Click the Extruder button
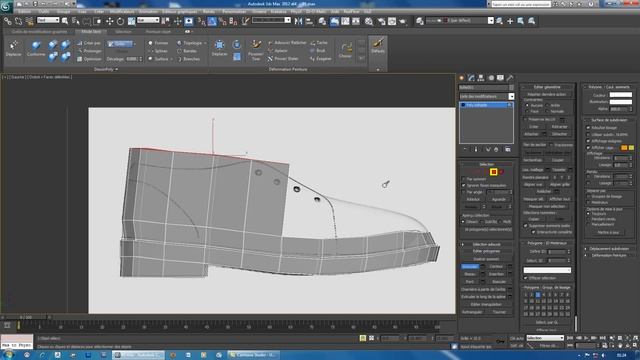The height and width of the screenshot is (360, 640). click(x=469, y=267)
